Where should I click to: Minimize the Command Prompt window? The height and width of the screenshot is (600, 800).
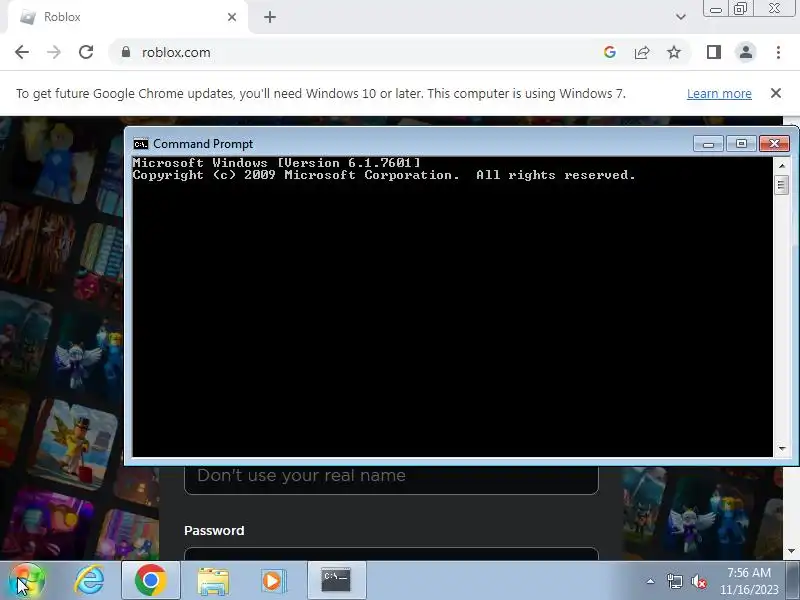point(708,144)
